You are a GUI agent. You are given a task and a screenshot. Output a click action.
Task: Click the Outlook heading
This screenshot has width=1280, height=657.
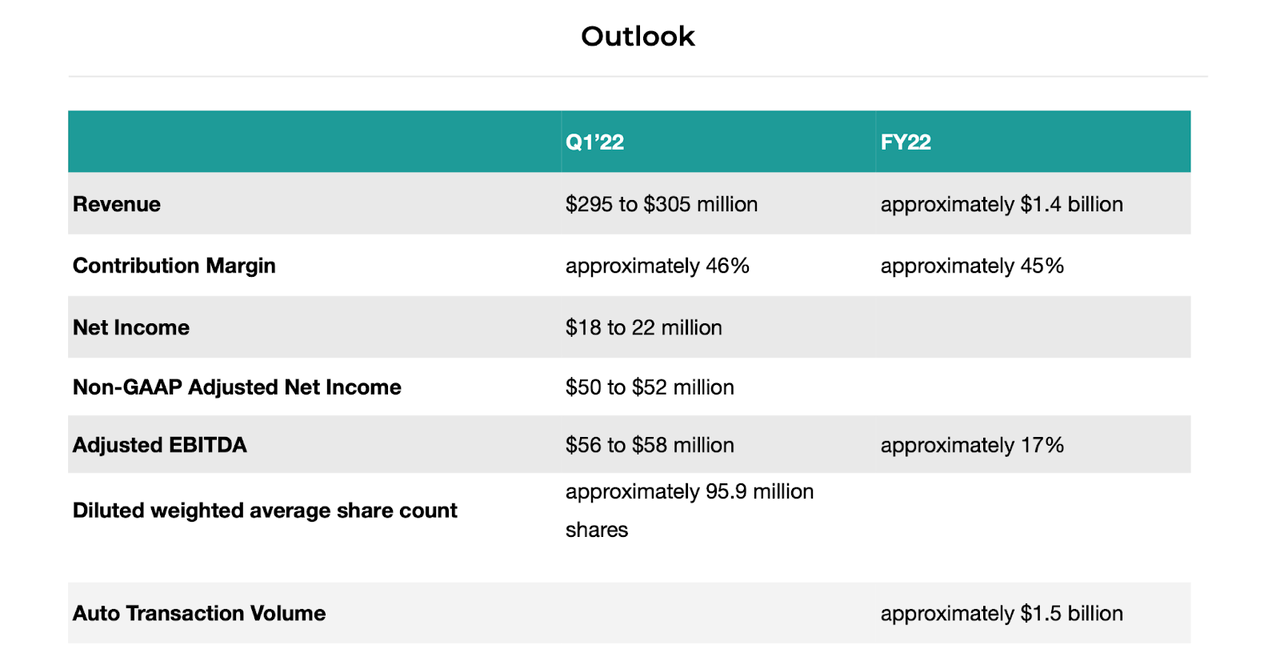coord(638,37)
